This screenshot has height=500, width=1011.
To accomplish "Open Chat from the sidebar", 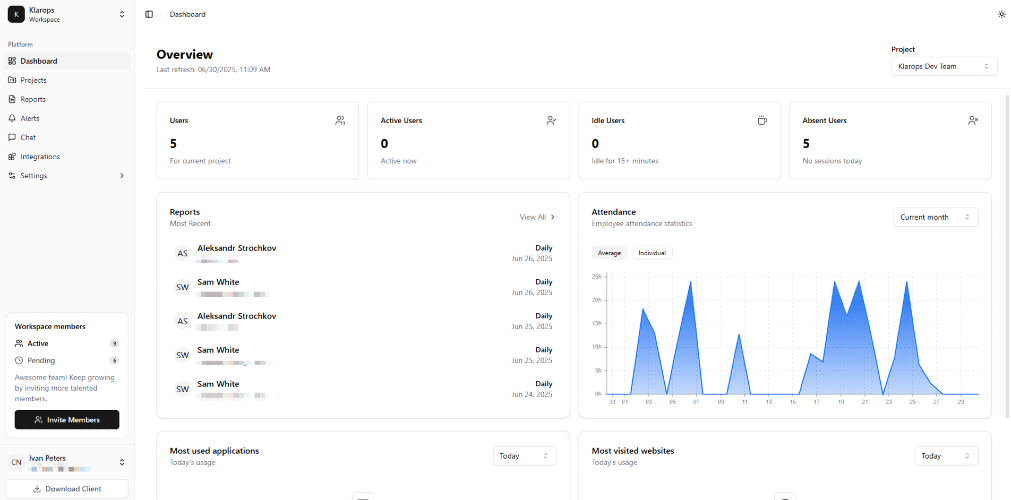I will pos(67,137).
